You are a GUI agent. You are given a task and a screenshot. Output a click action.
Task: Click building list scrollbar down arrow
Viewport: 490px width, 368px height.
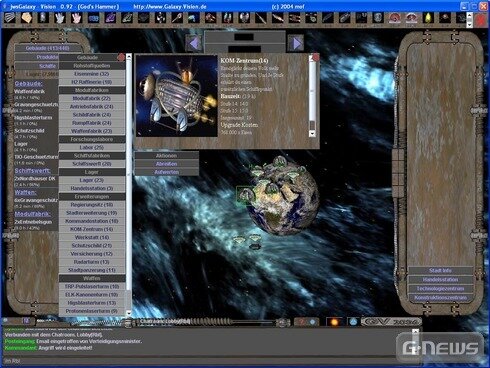click(x=129, y=313)
